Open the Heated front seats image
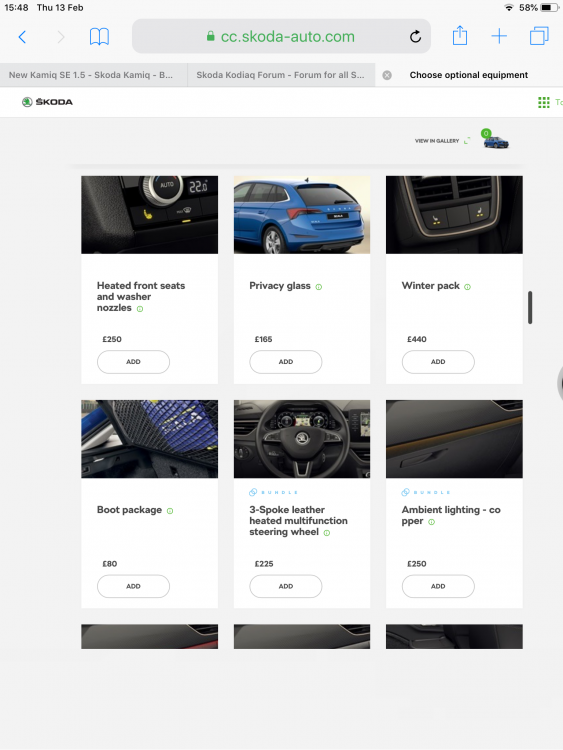Screen dimensions: 563x750 [x=149, y=215]
